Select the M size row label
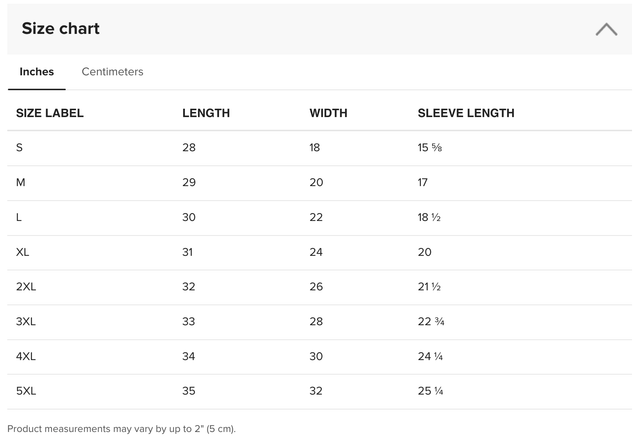 (x=21, y=183)
